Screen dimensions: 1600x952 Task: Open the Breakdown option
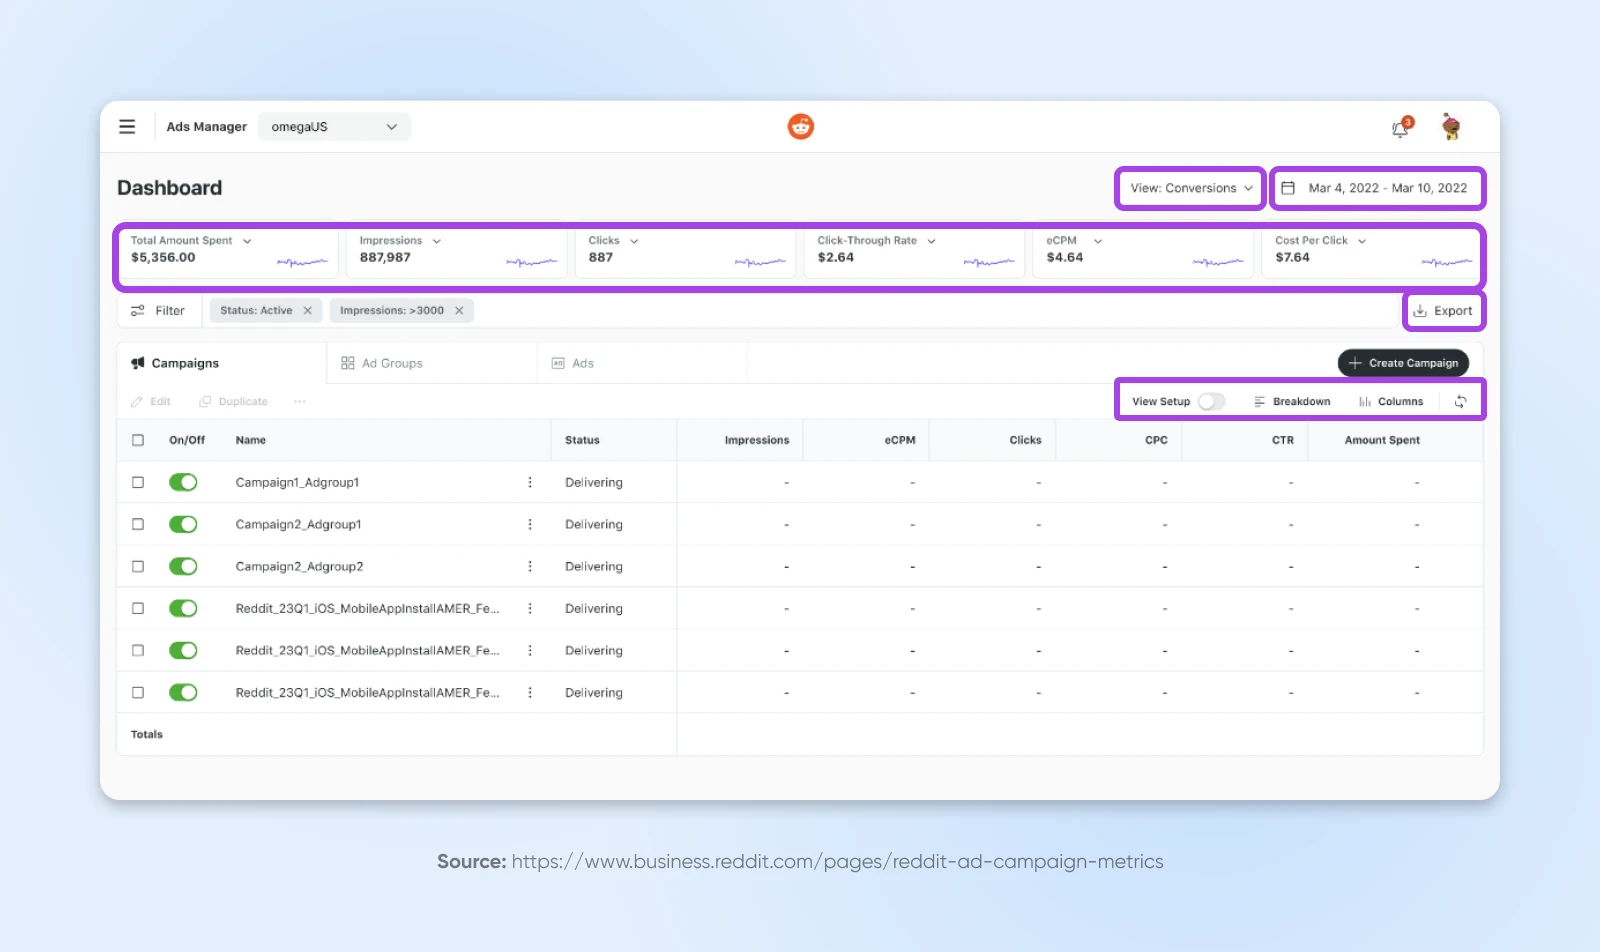click(x=1292, y=402)
